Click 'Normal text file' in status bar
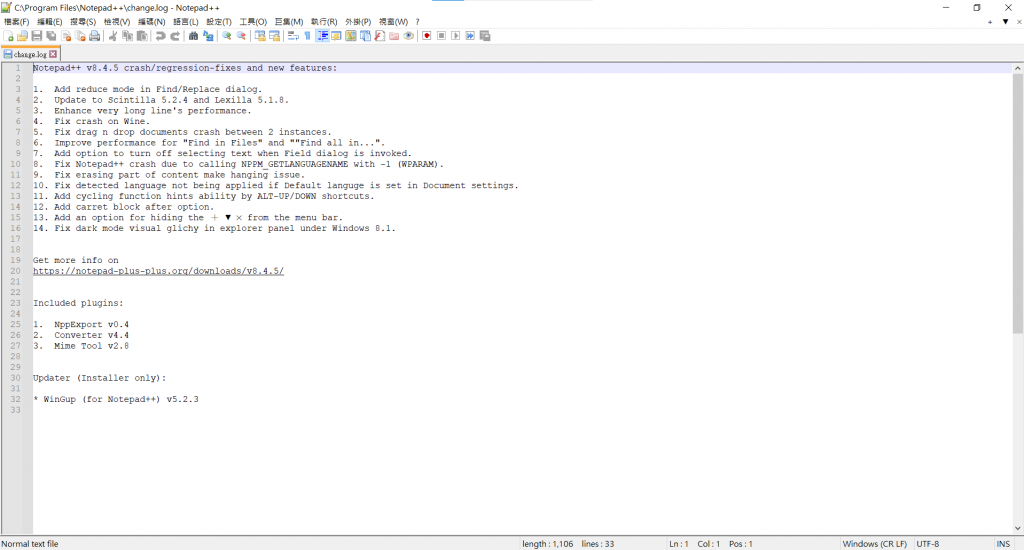 (30, 543)
